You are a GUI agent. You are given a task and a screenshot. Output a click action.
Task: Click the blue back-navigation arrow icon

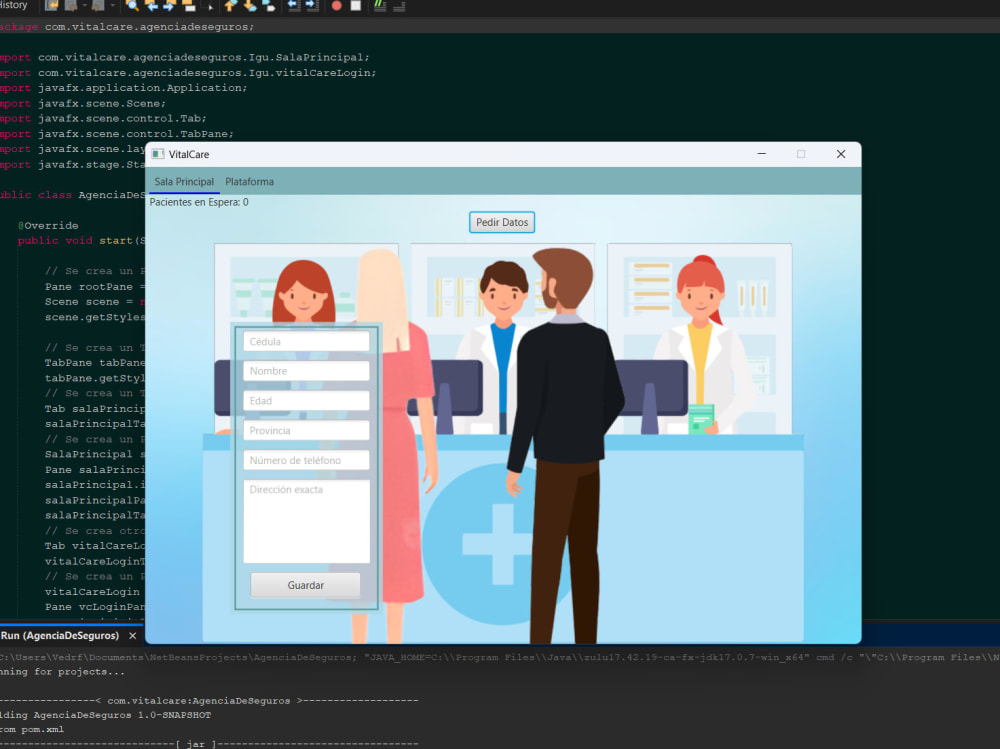(153, 6)
